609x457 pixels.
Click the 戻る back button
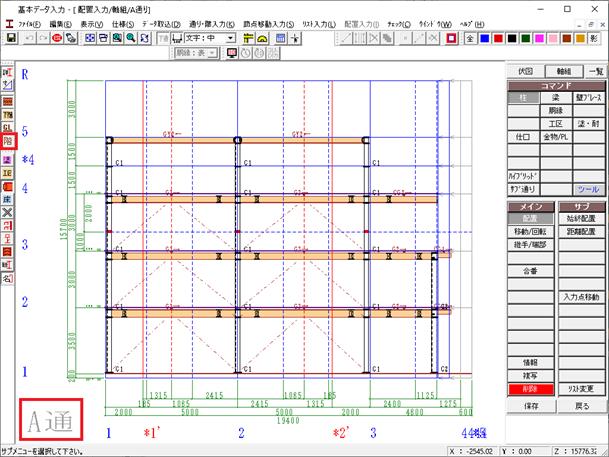coord(581,406)
